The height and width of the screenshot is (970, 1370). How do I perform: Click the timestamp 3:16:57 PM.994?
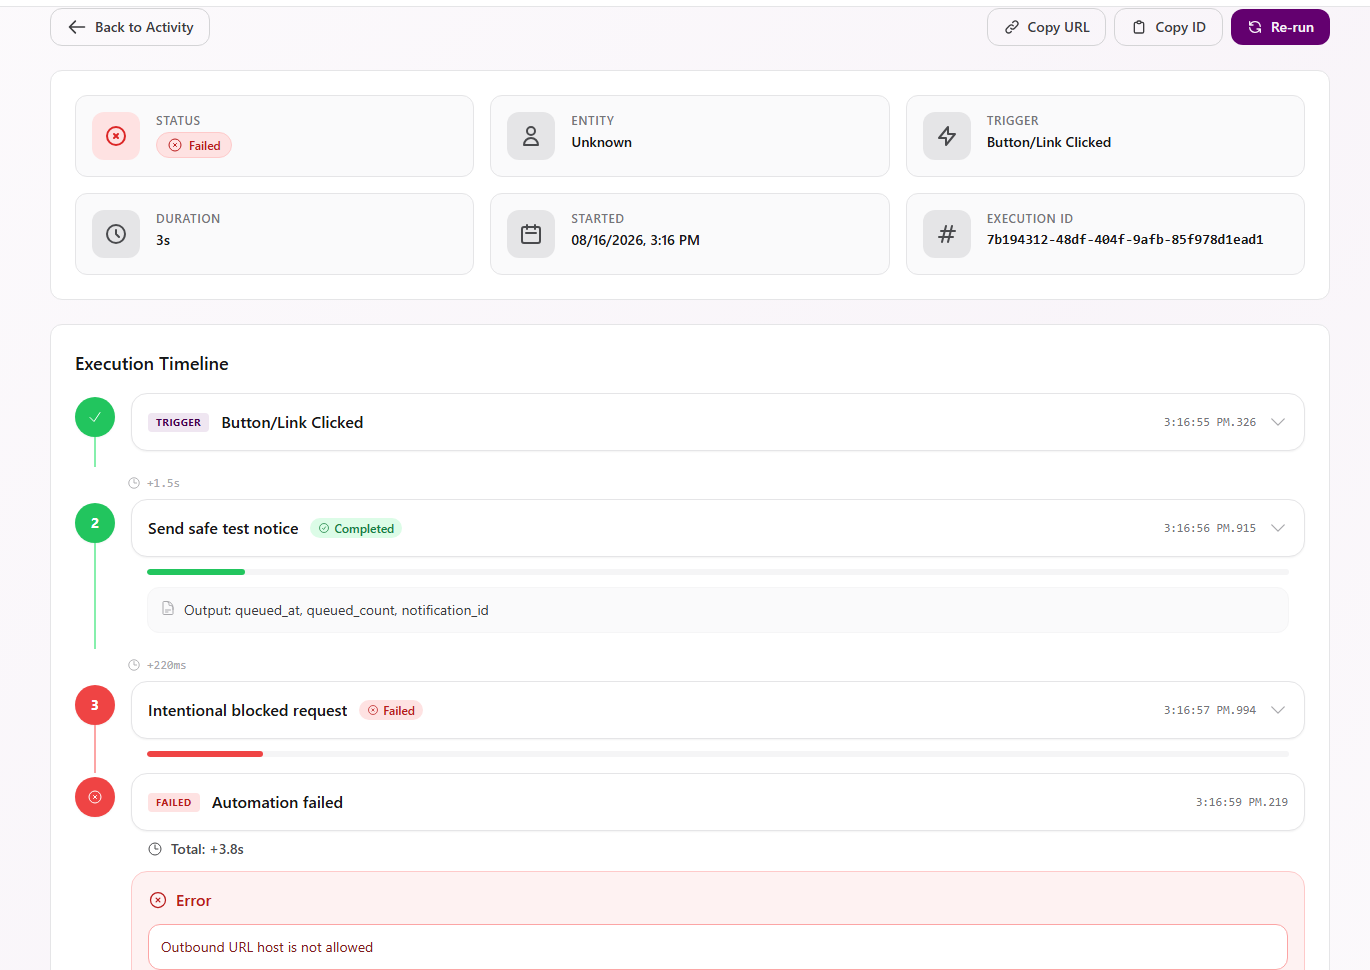click(x=1210, y=710)
